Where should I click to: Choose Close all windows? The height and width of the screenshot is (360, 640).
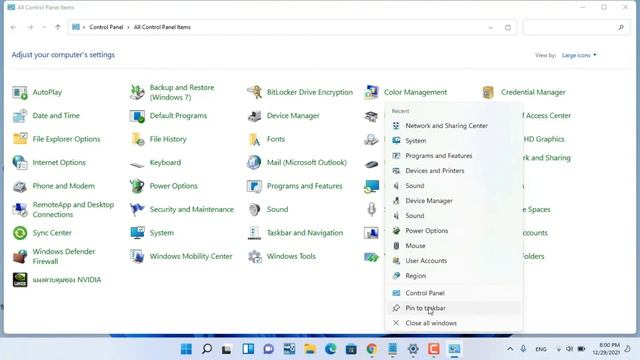coord(453,323)
